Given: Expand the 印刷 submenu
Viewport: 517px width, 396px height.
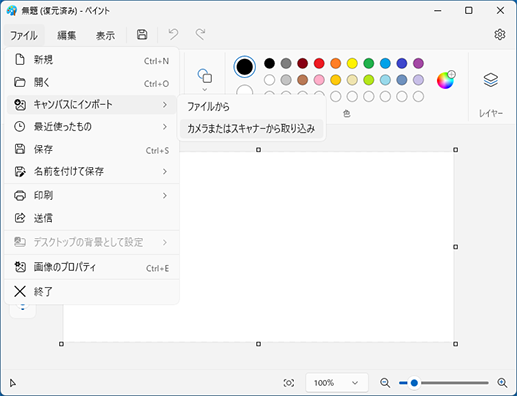Looking at the screenshot, I should (x=91, y=195).
